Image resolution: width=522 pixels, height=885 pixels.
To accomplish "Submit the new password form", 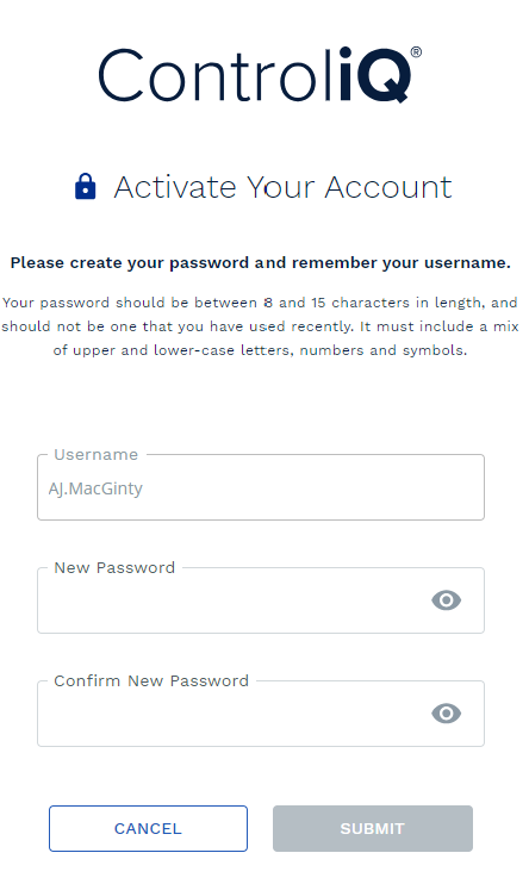I will (x=372, y=829).
